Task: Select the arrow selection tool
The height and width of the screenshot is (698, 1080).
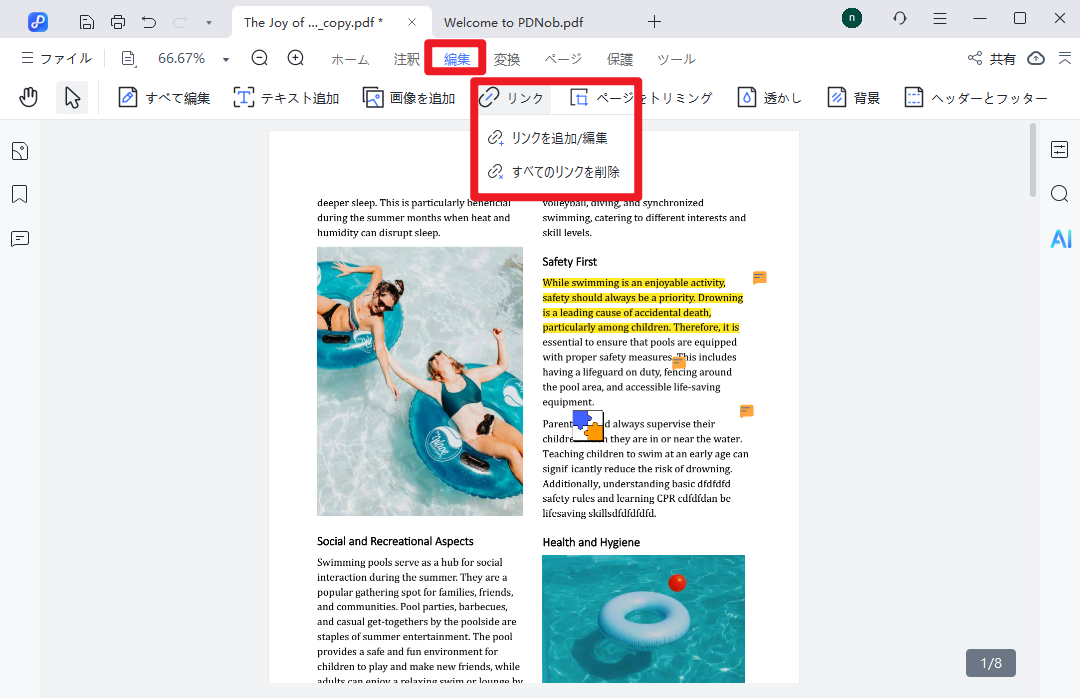Action: tap(72, 97)
